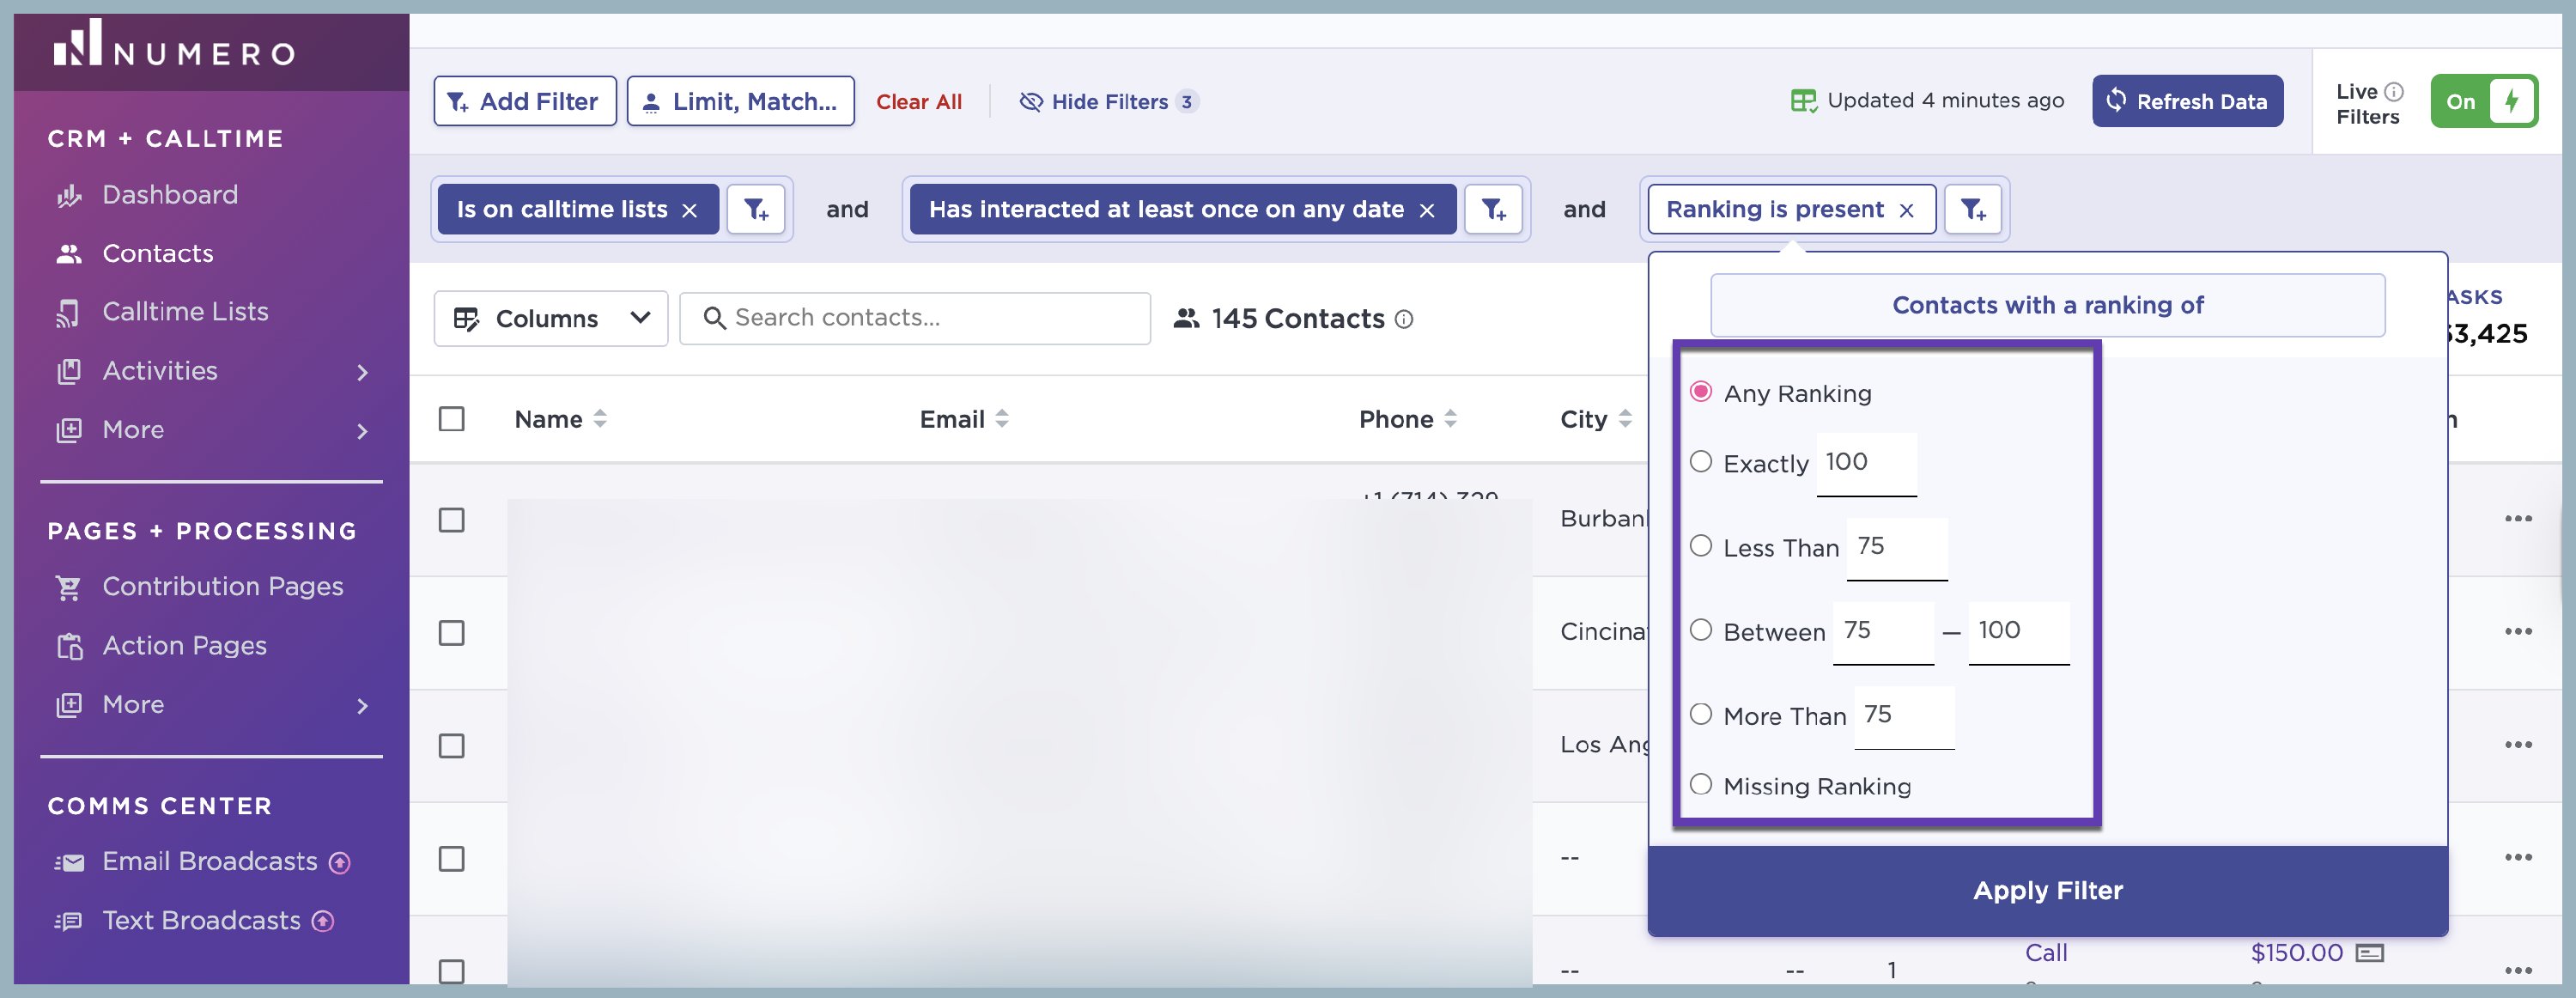Tick the select-all checkbox in the table header
The height and width of the screenshot is (998, 2576).
click(x=452, y=418)
